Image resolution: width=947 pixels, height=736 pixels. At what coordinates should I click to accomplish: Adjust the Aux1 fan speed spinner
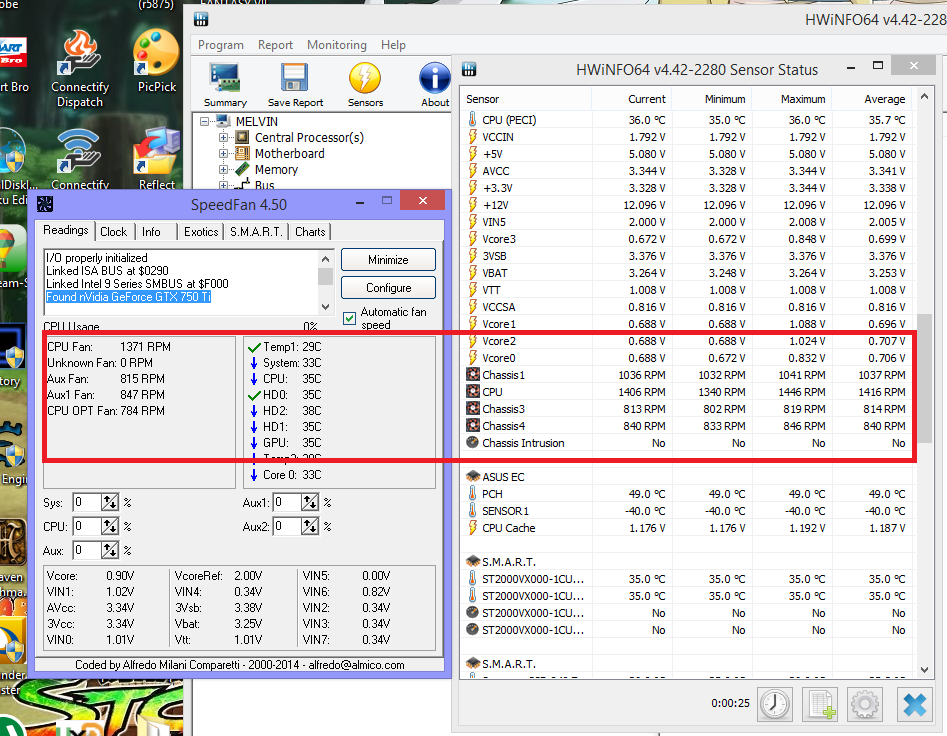[x=310, y=502]
